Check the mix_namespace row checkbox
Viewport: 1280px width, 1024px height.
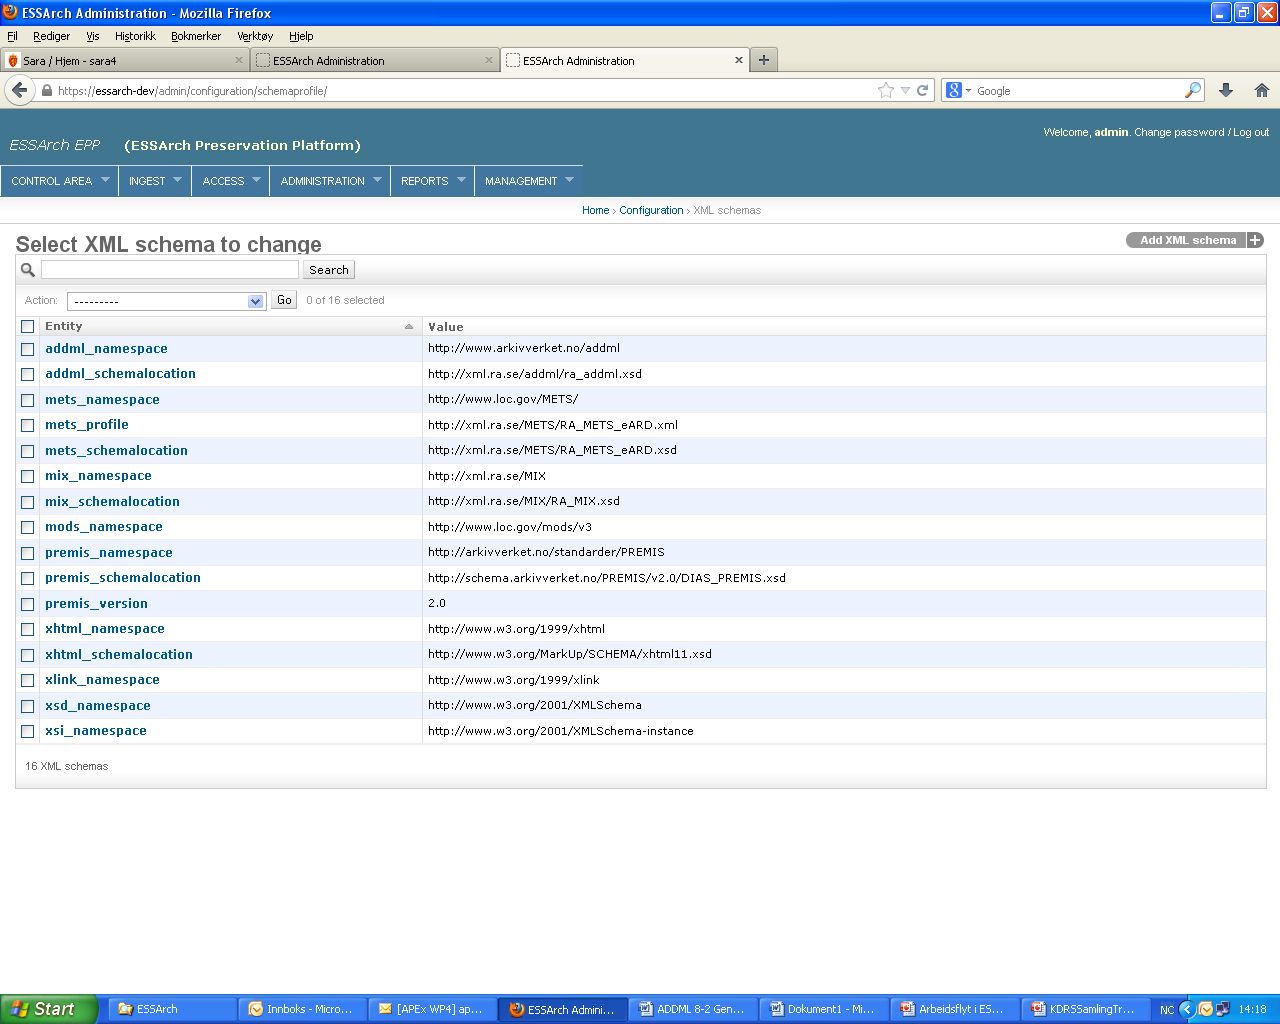coord(28,476)
